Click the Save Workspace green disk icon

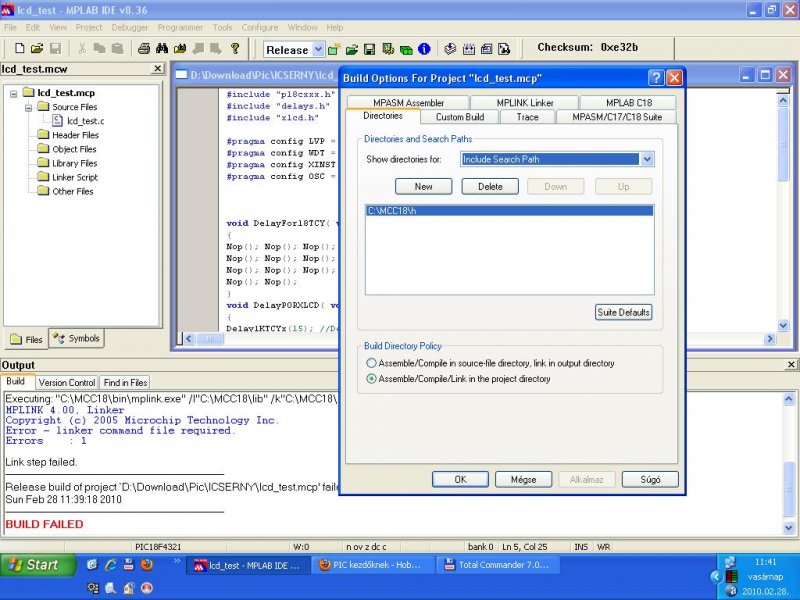pos(369,49)
